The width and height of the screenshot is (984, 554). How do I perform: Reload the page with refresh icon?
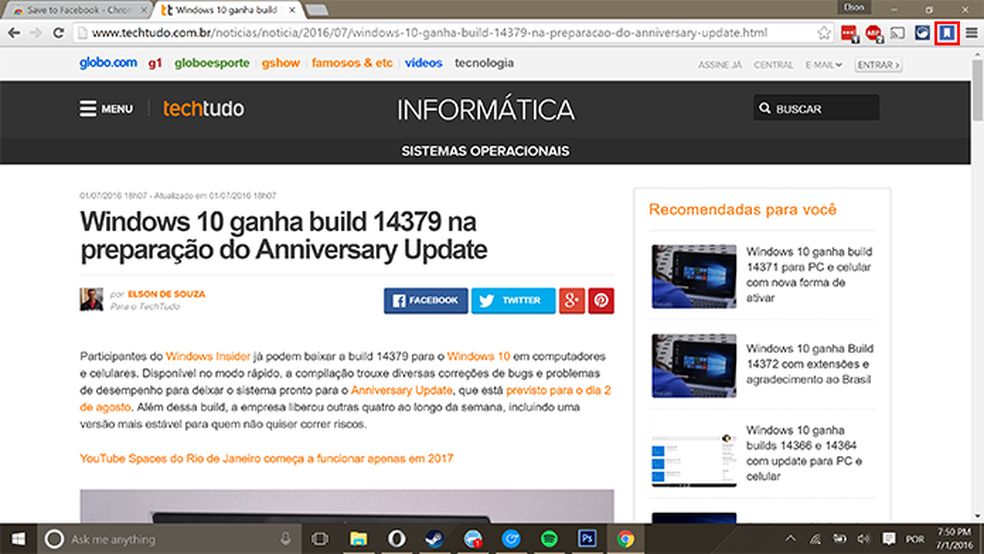pyautogui.click(x=58, y=33)
